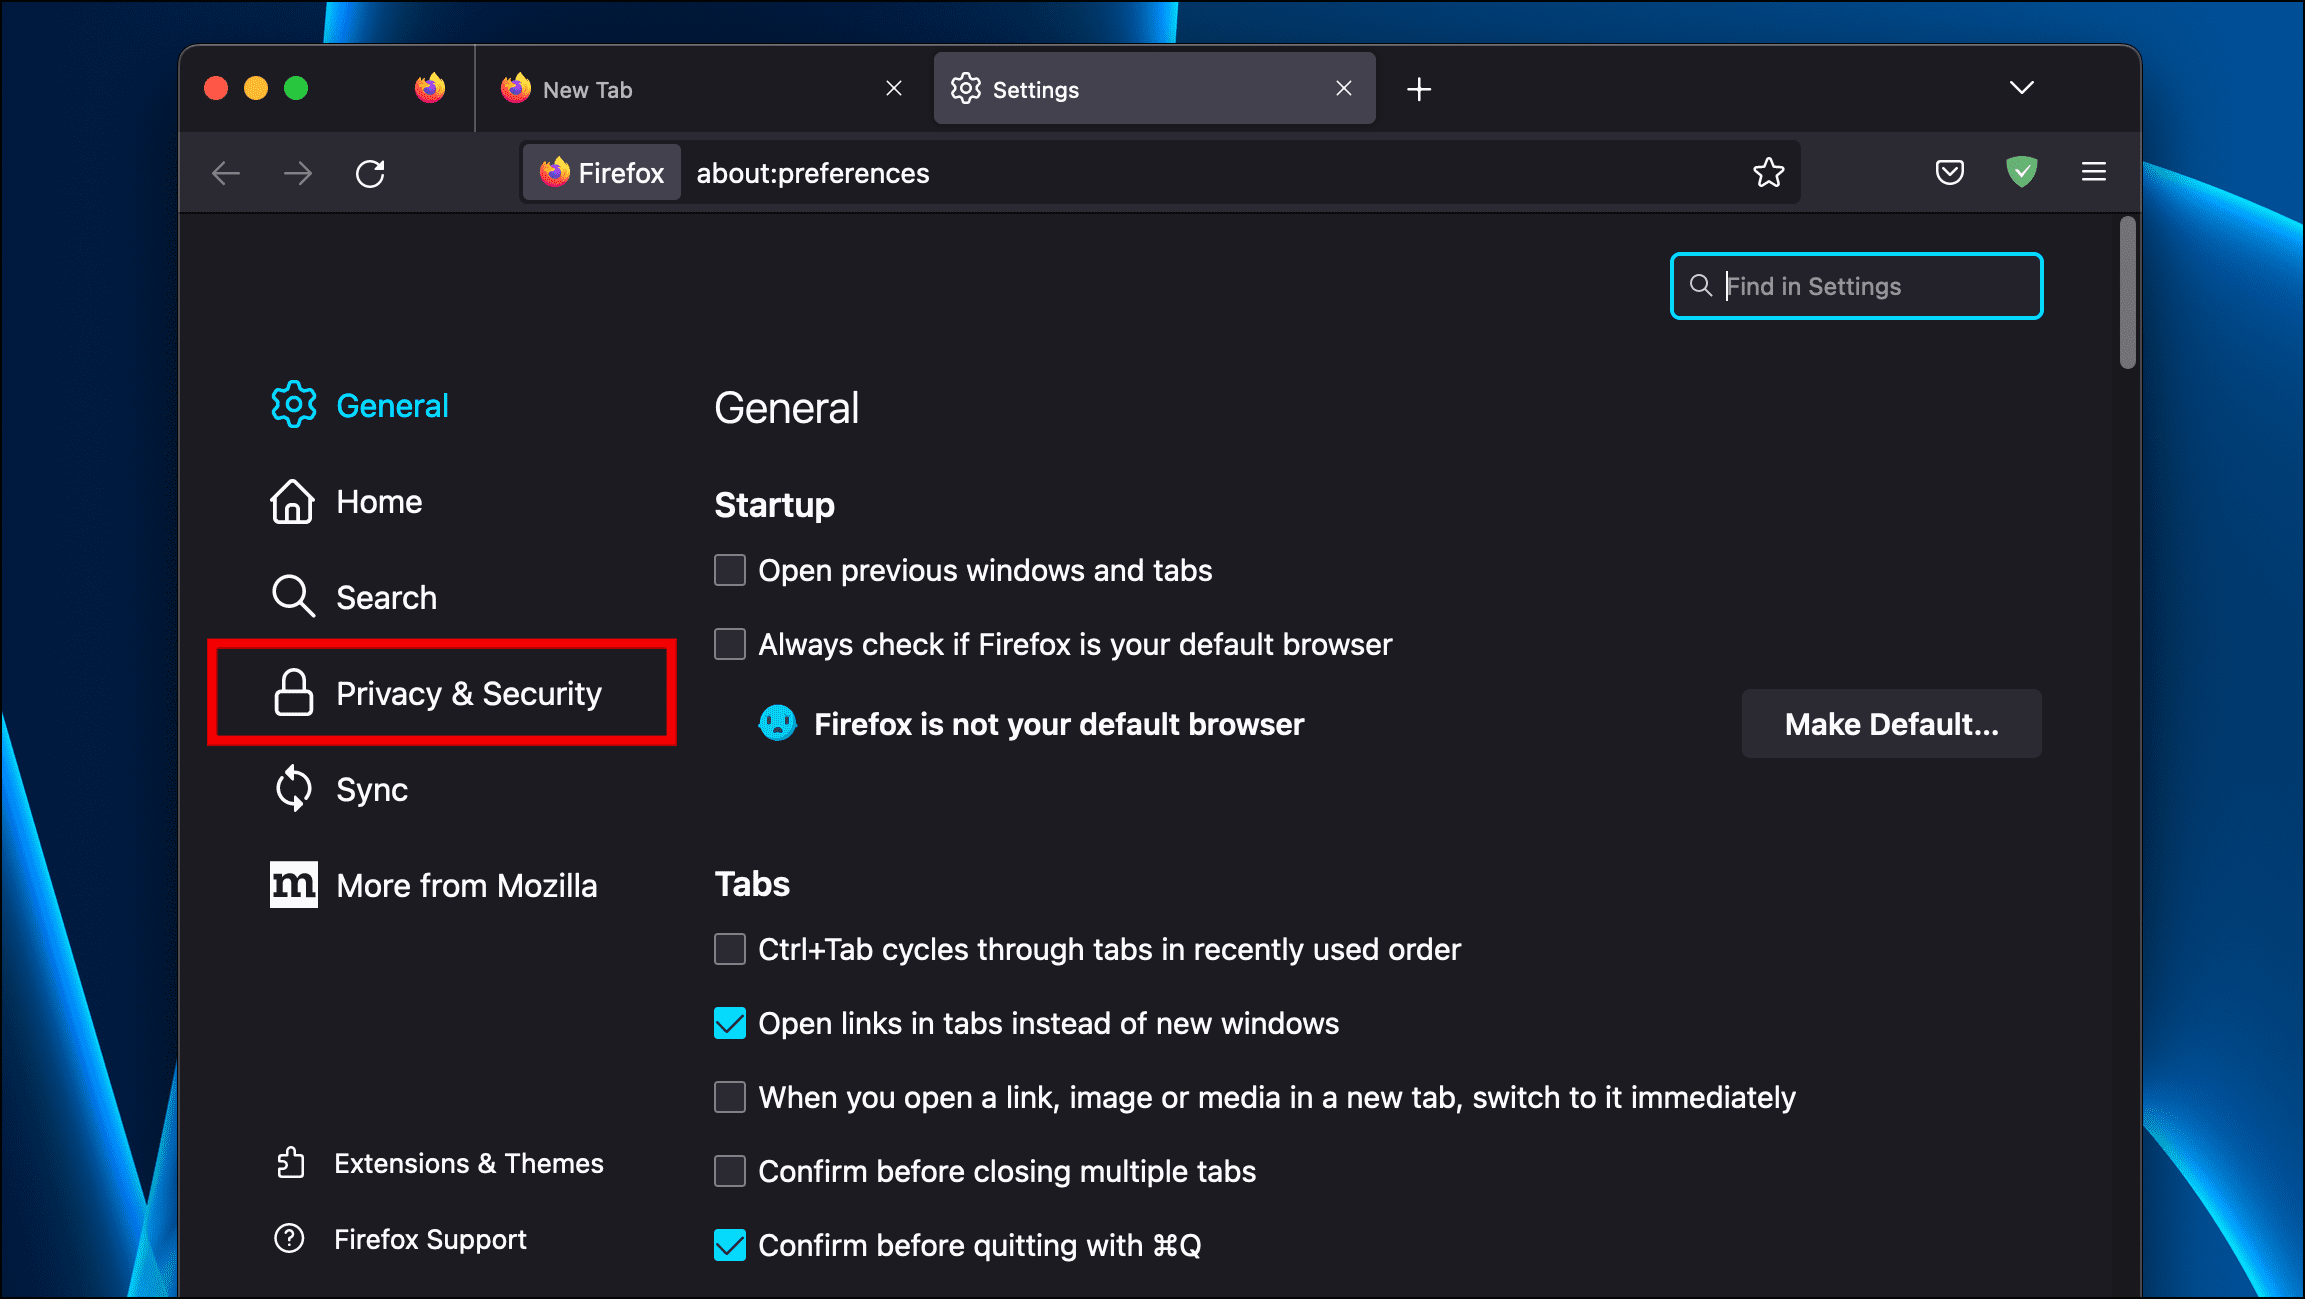Image resolution: width=2305 pixels, height=1299 pixels.
Task: Click the Mozilla 'm' logo icon
Action: pos(294,885)
